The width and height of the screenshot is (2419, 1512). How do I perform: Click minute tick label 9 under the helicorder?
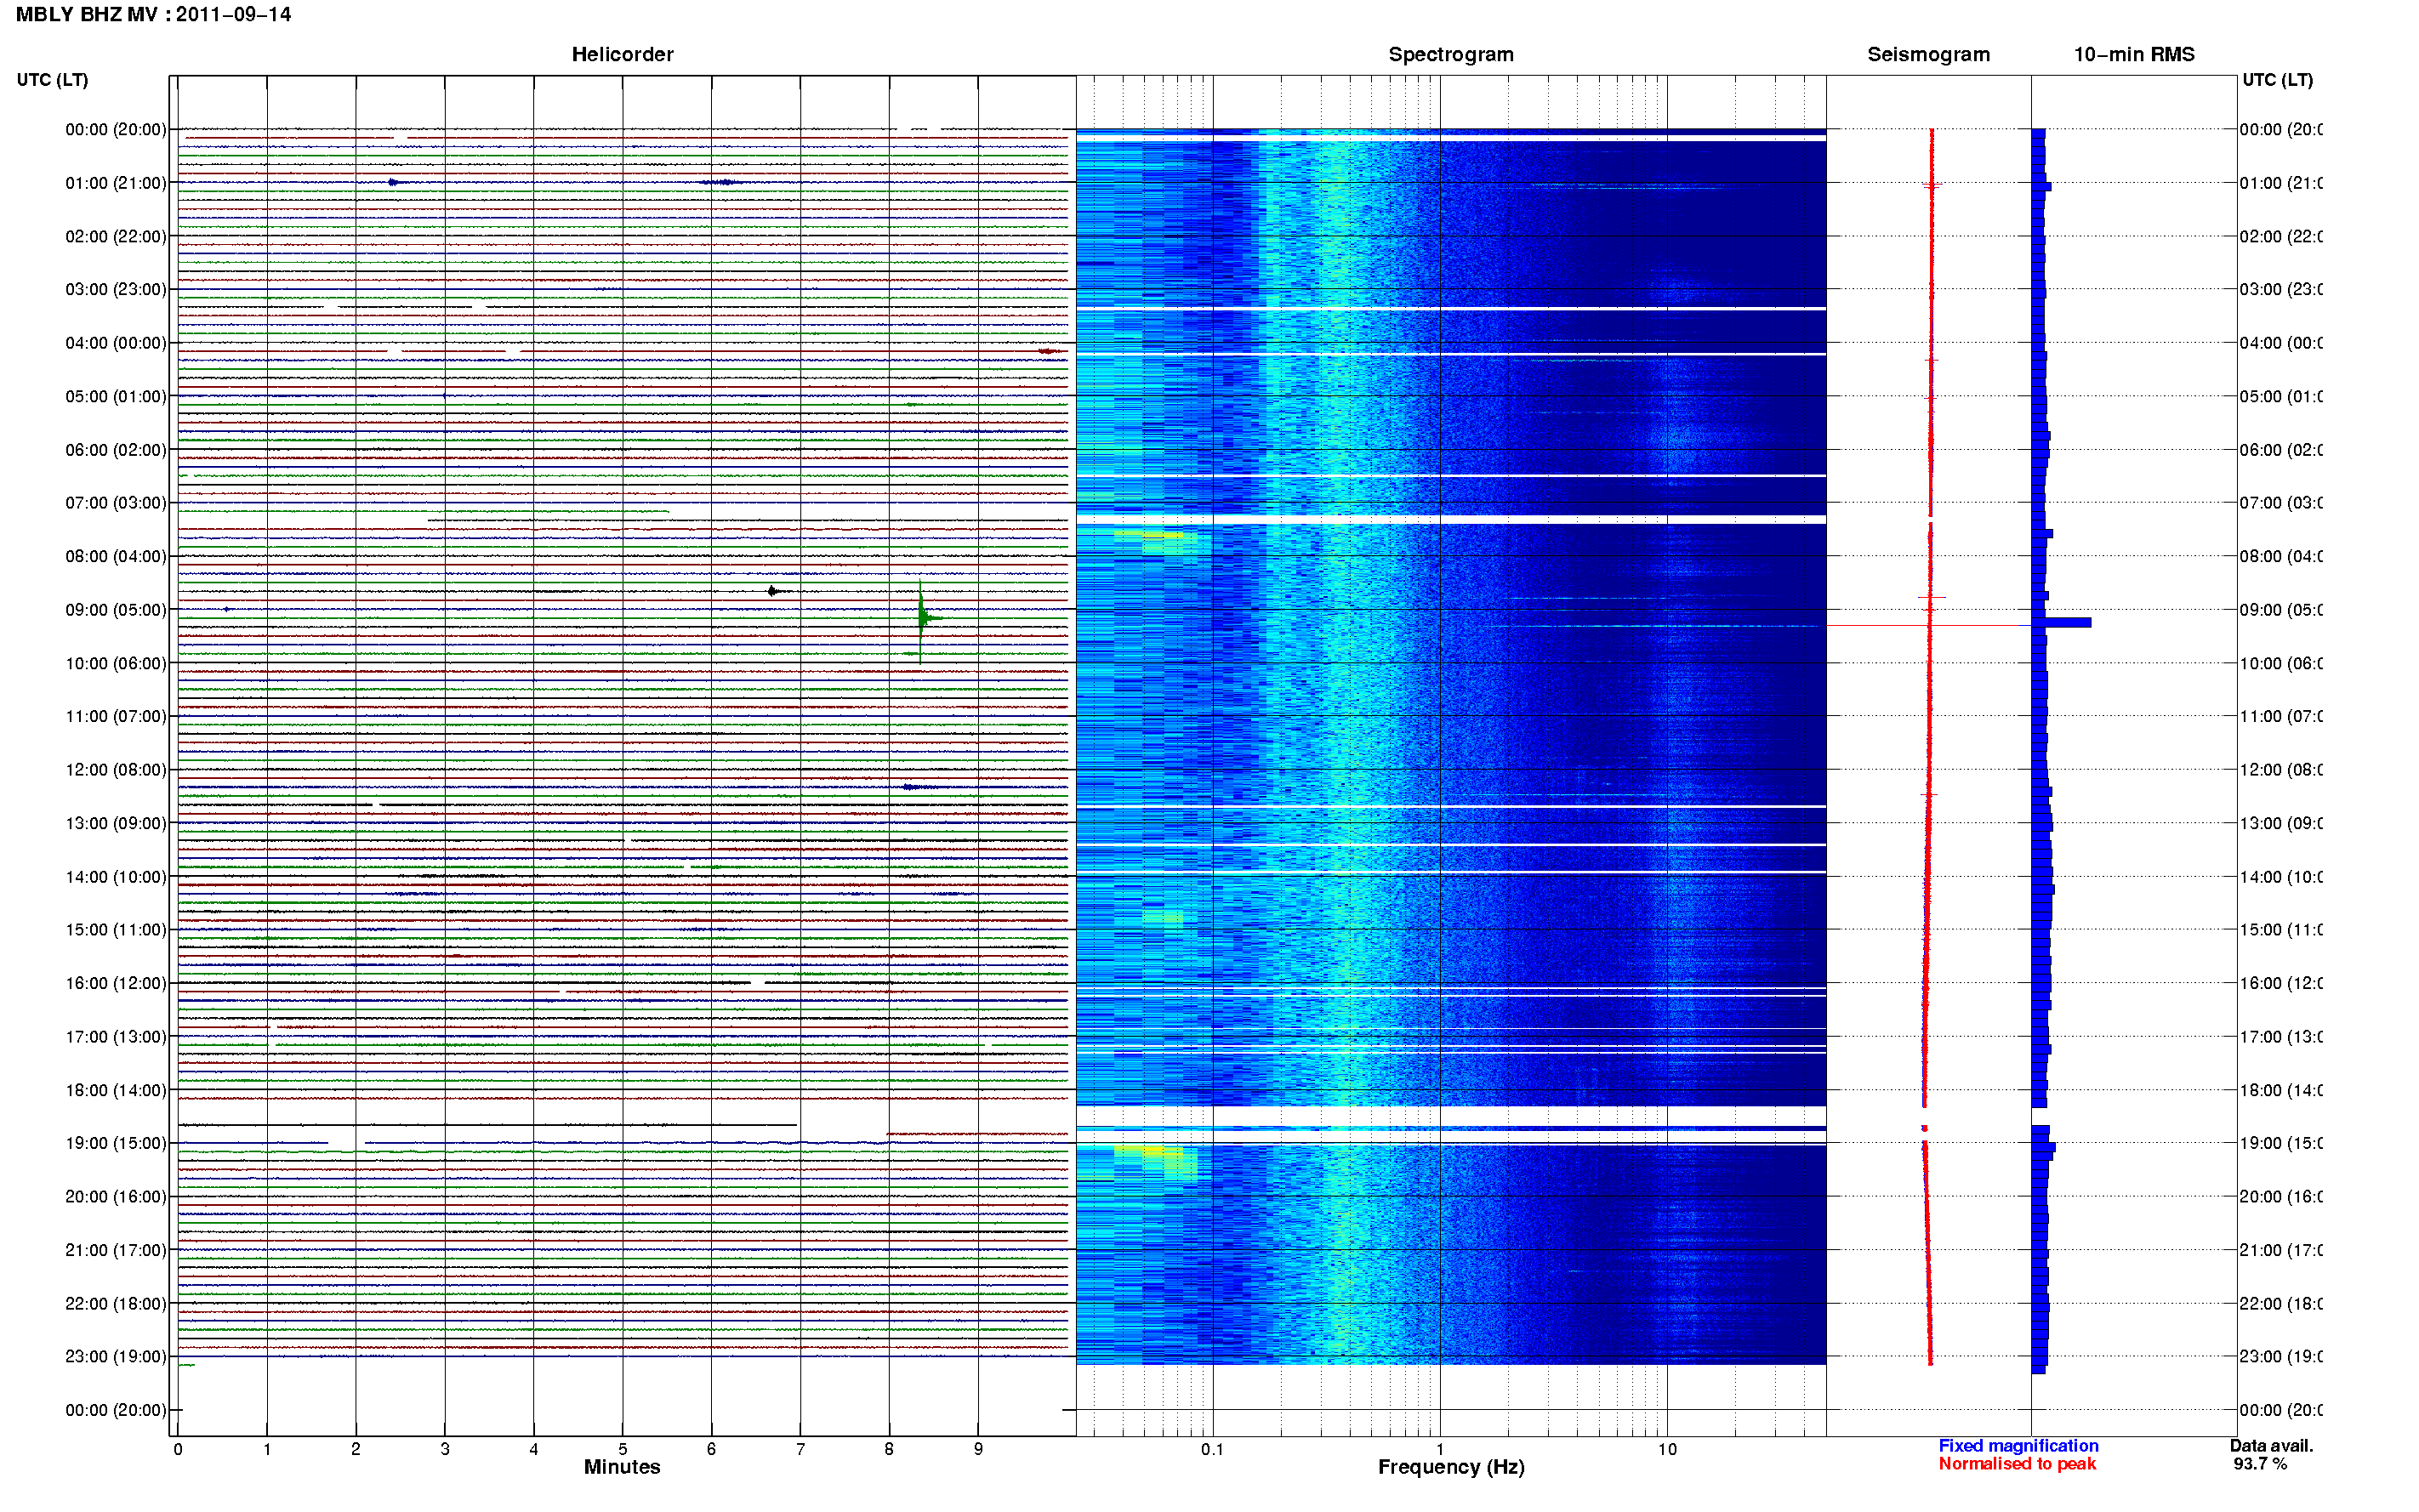[978, 1449]
